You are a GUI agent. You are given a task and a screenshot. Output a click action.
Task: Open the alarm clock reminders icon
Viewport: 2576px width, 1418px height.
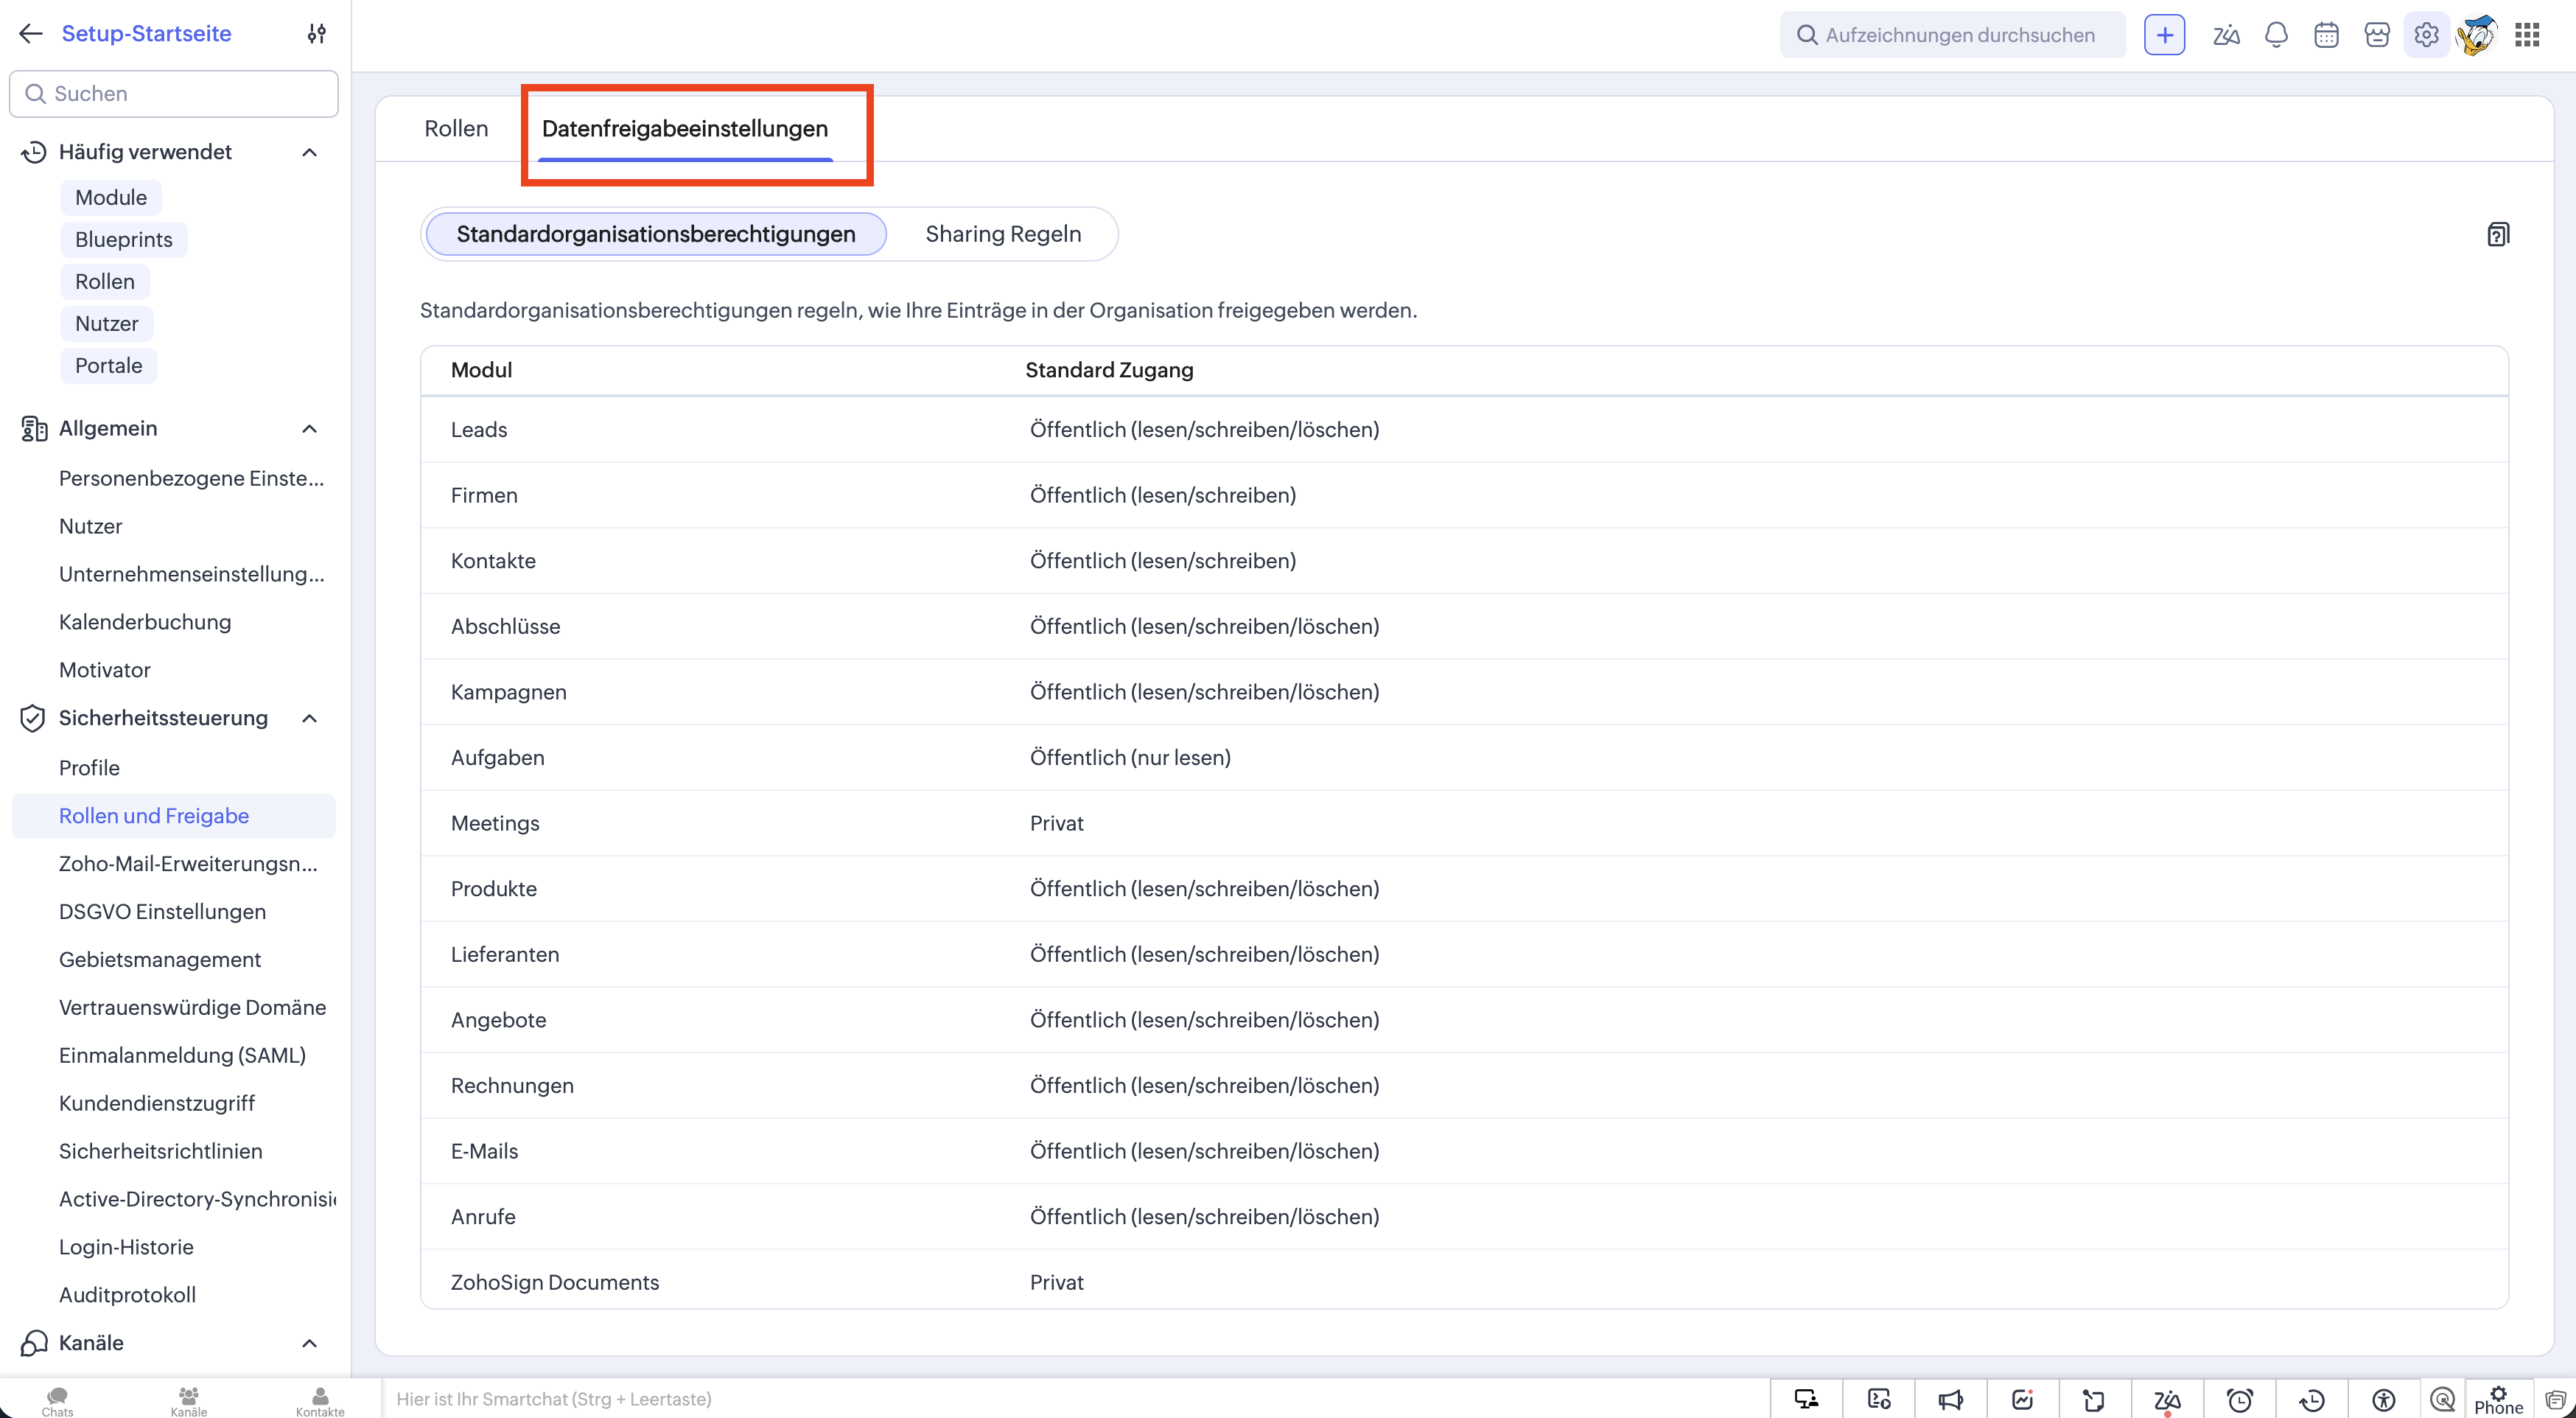(x=2240, y=1399)
